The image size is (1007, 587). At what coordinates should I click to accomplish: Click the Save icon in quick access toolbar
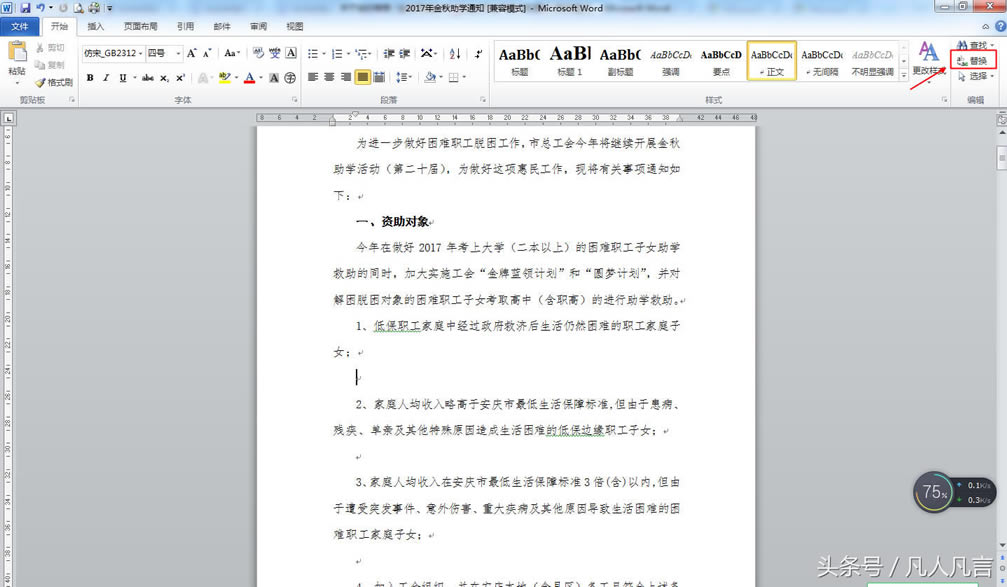pos(26,8)
